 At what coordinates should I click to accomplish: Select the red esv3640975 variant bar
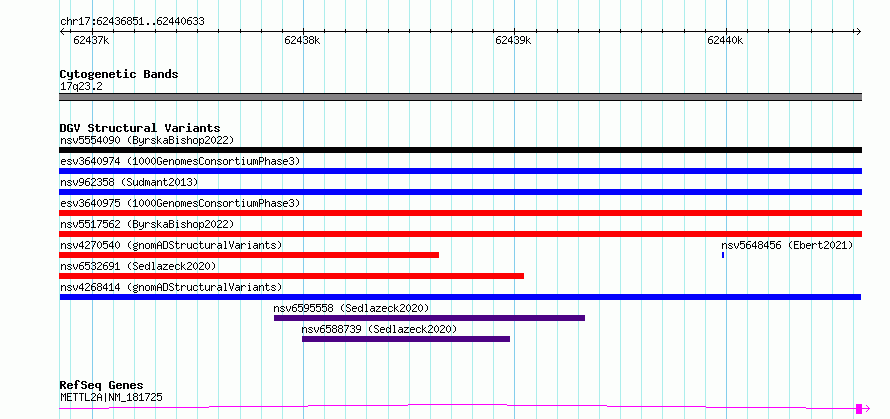pyautogui.click(x=460, y=213)
